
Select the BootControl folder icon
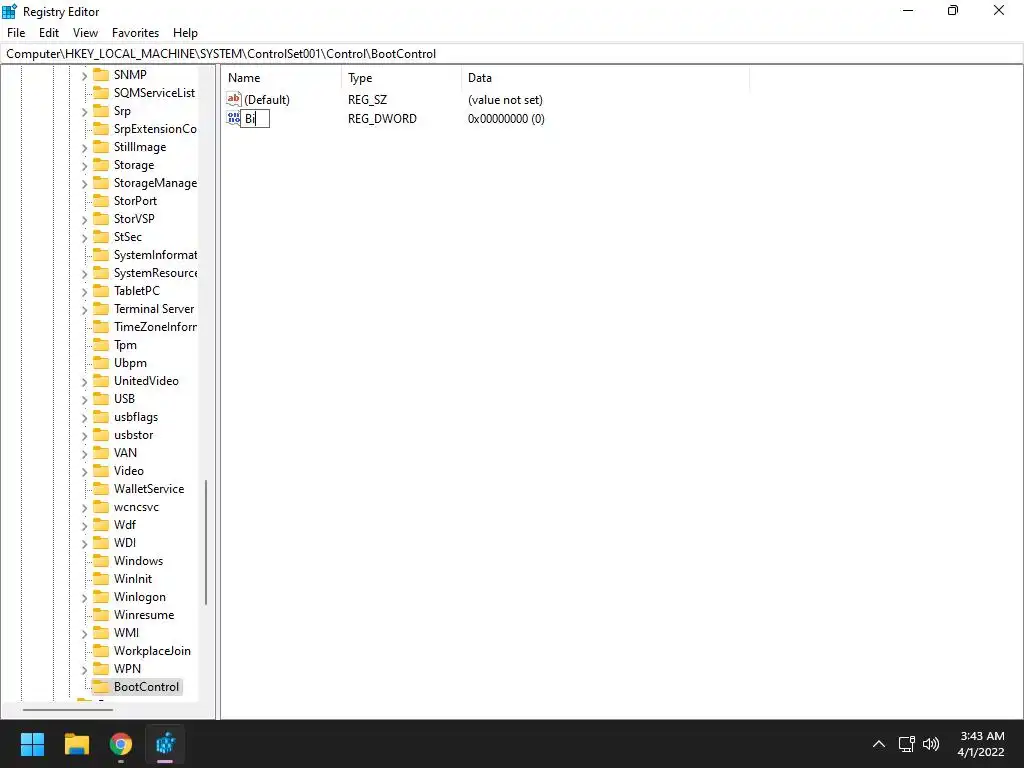click(x=101, y=686)
